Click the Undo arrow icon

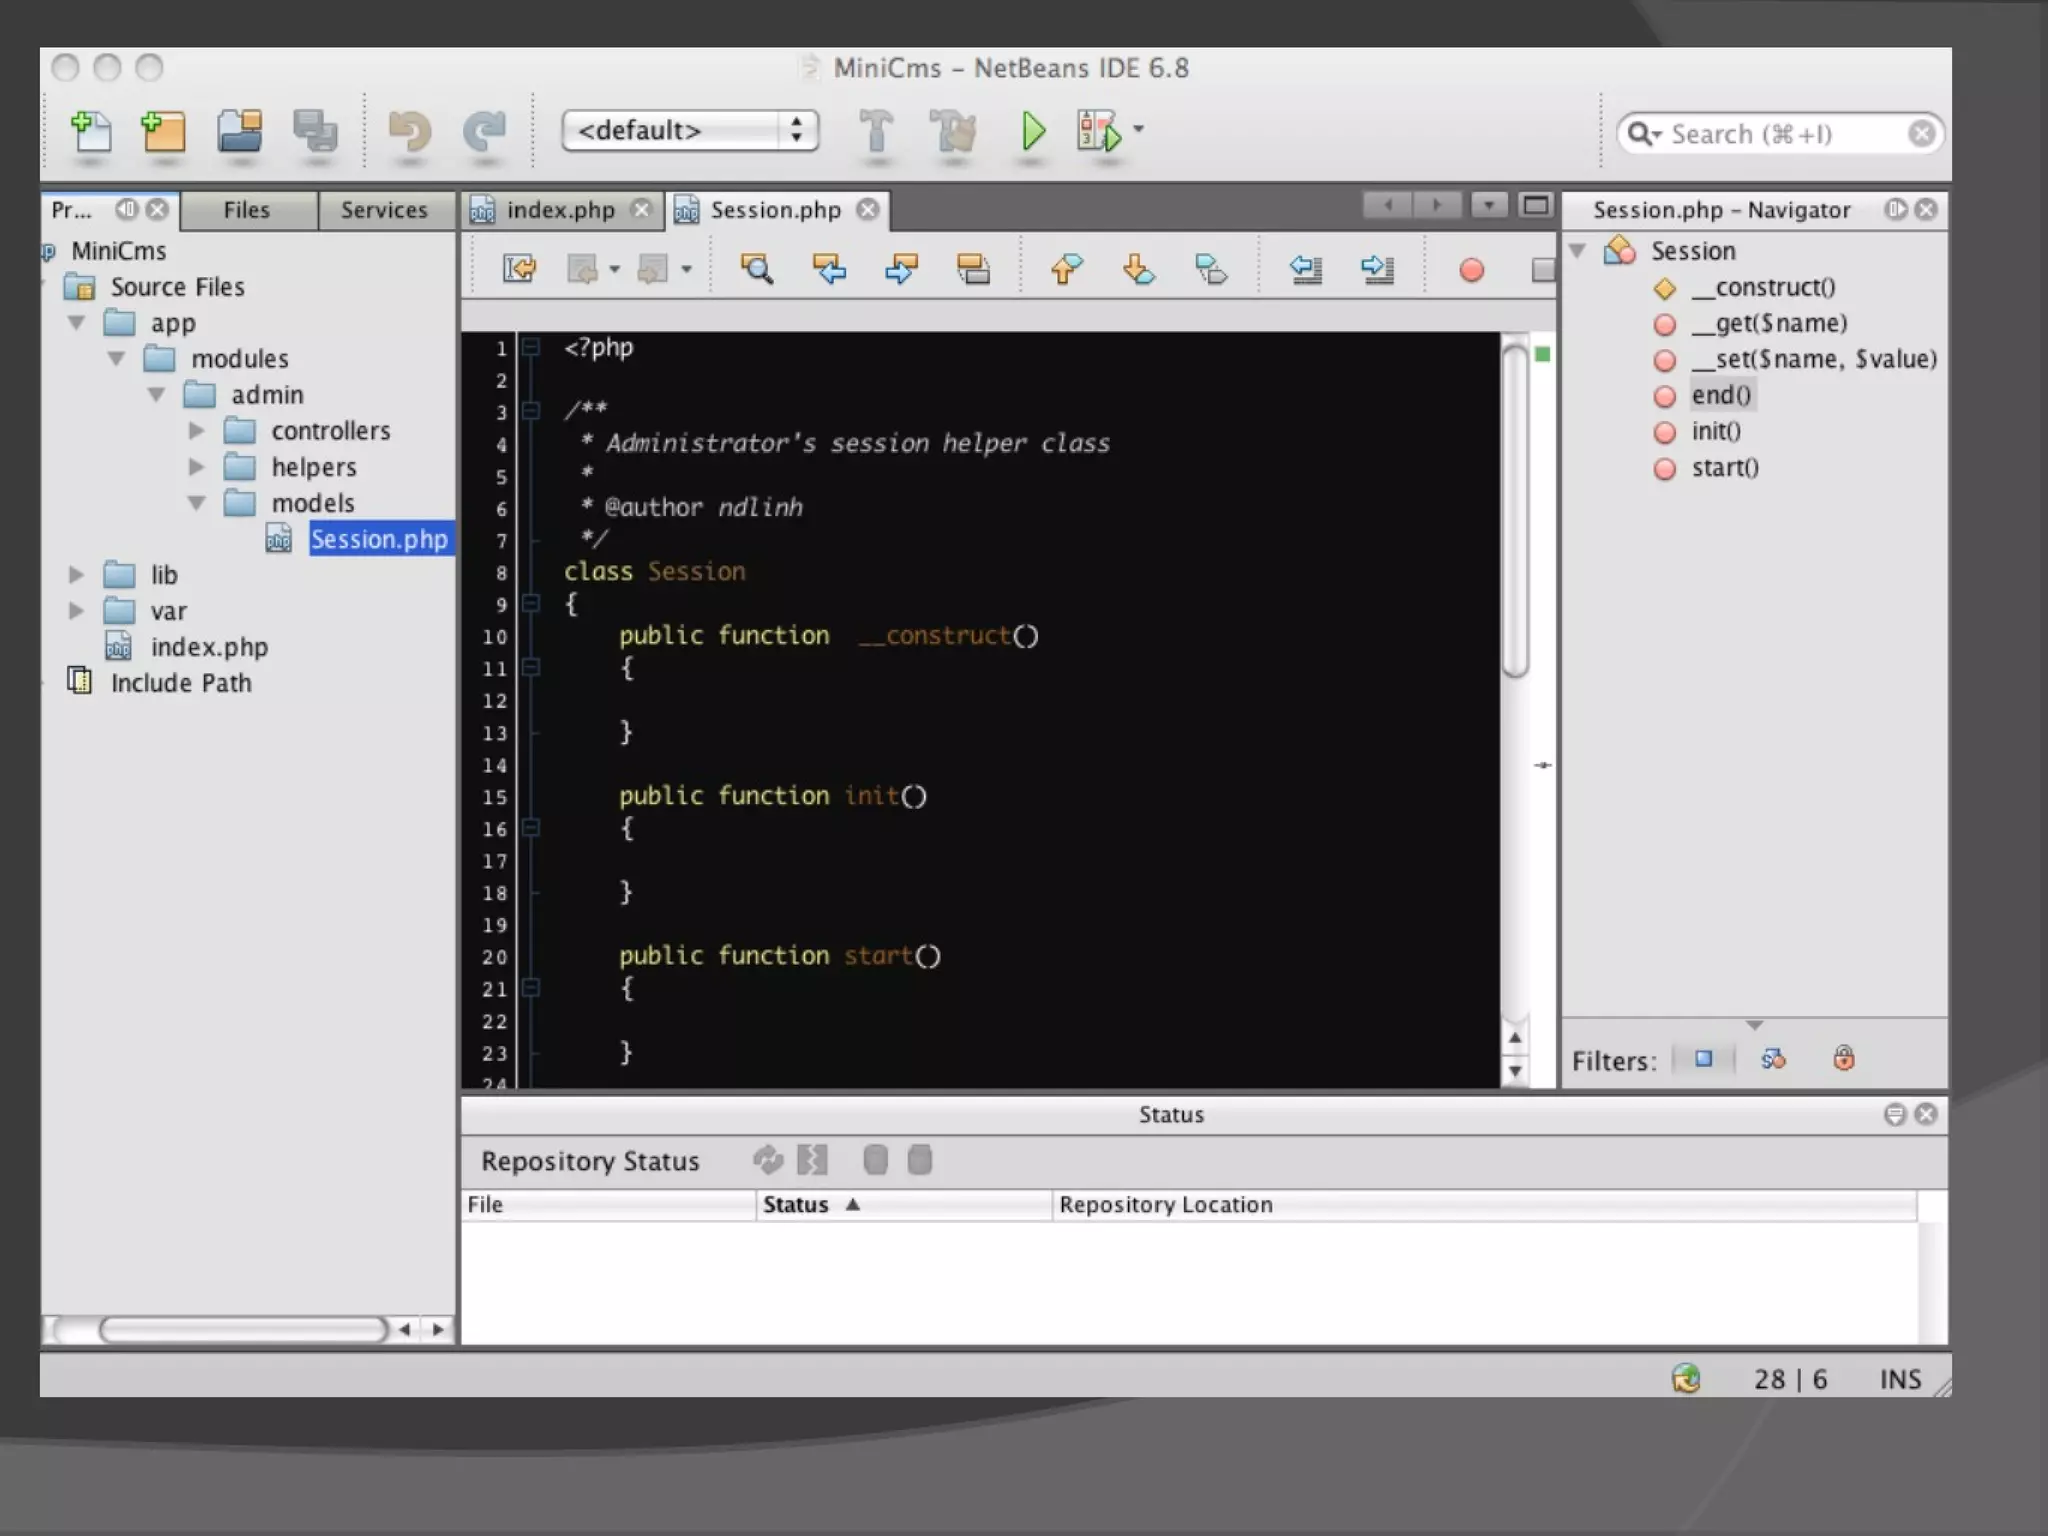tap(409, 132)
